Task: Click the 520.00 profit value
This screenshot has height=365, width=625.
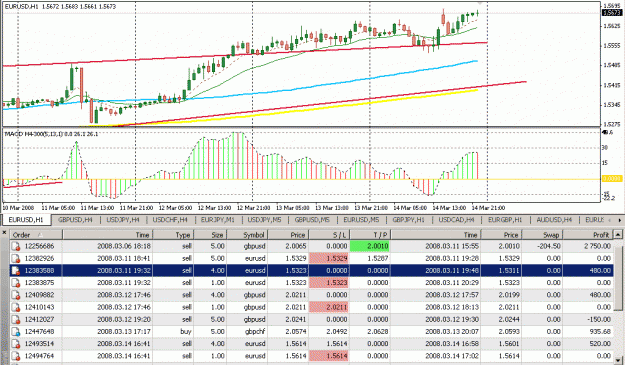Action: pos(601,344)
